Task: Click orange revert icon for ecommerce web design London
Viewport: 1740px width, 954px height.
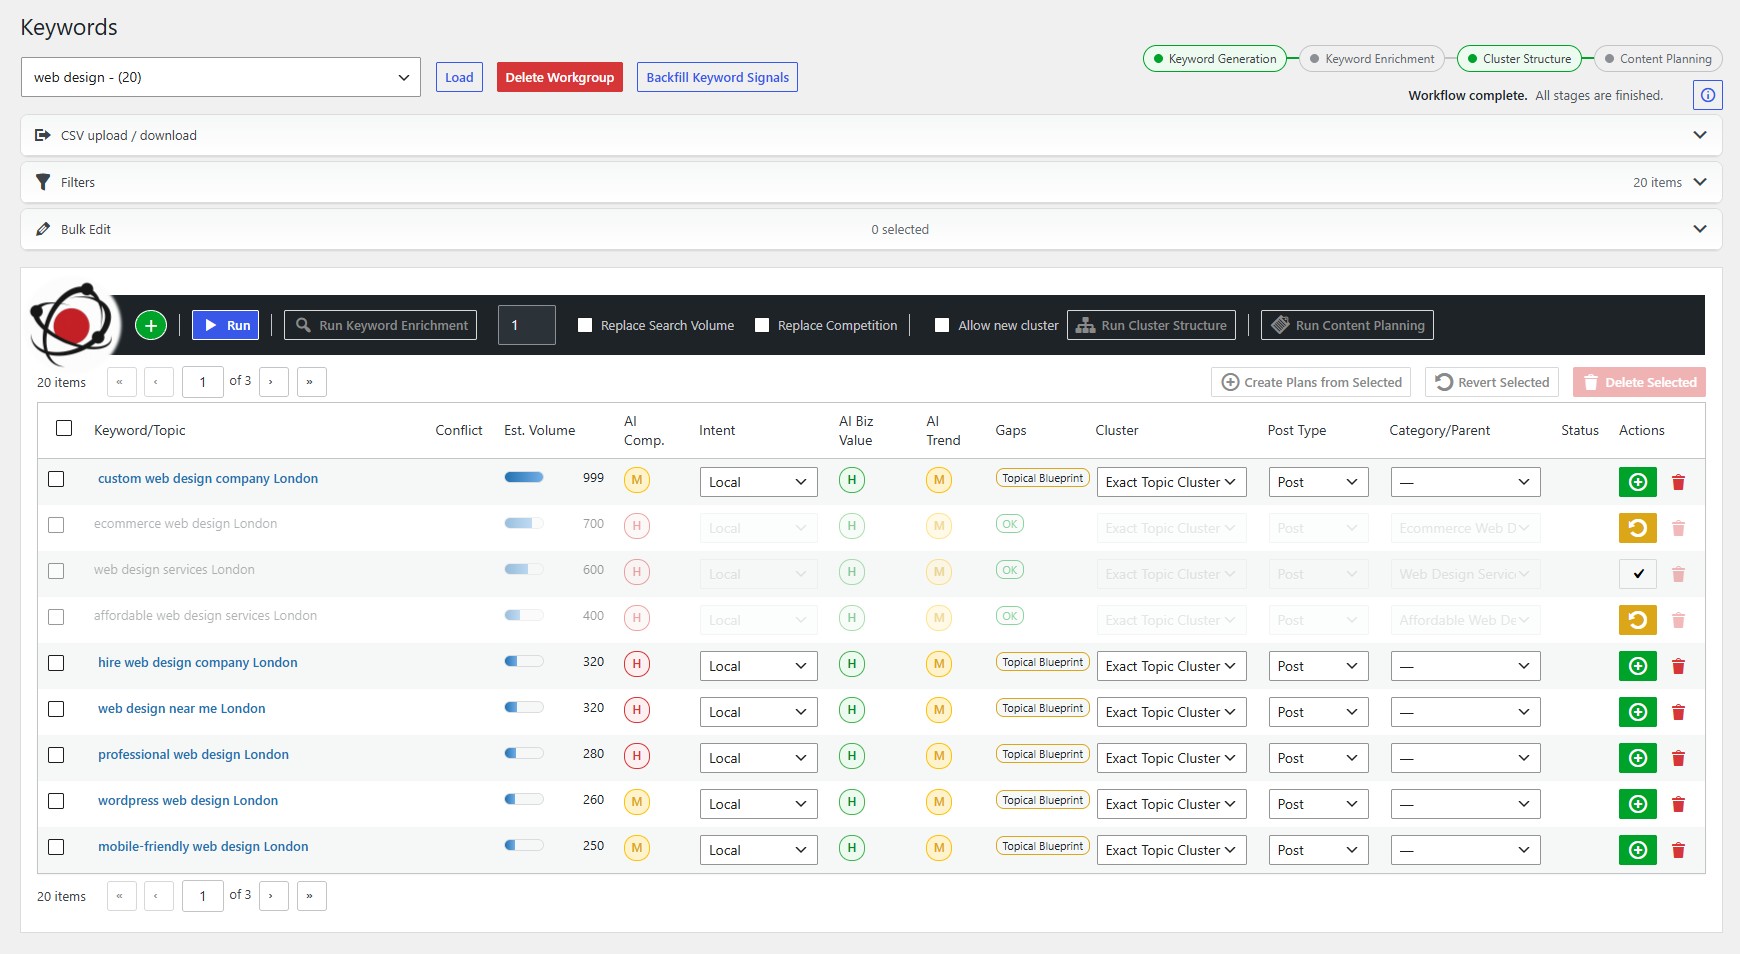Action: pos(1638,528)
